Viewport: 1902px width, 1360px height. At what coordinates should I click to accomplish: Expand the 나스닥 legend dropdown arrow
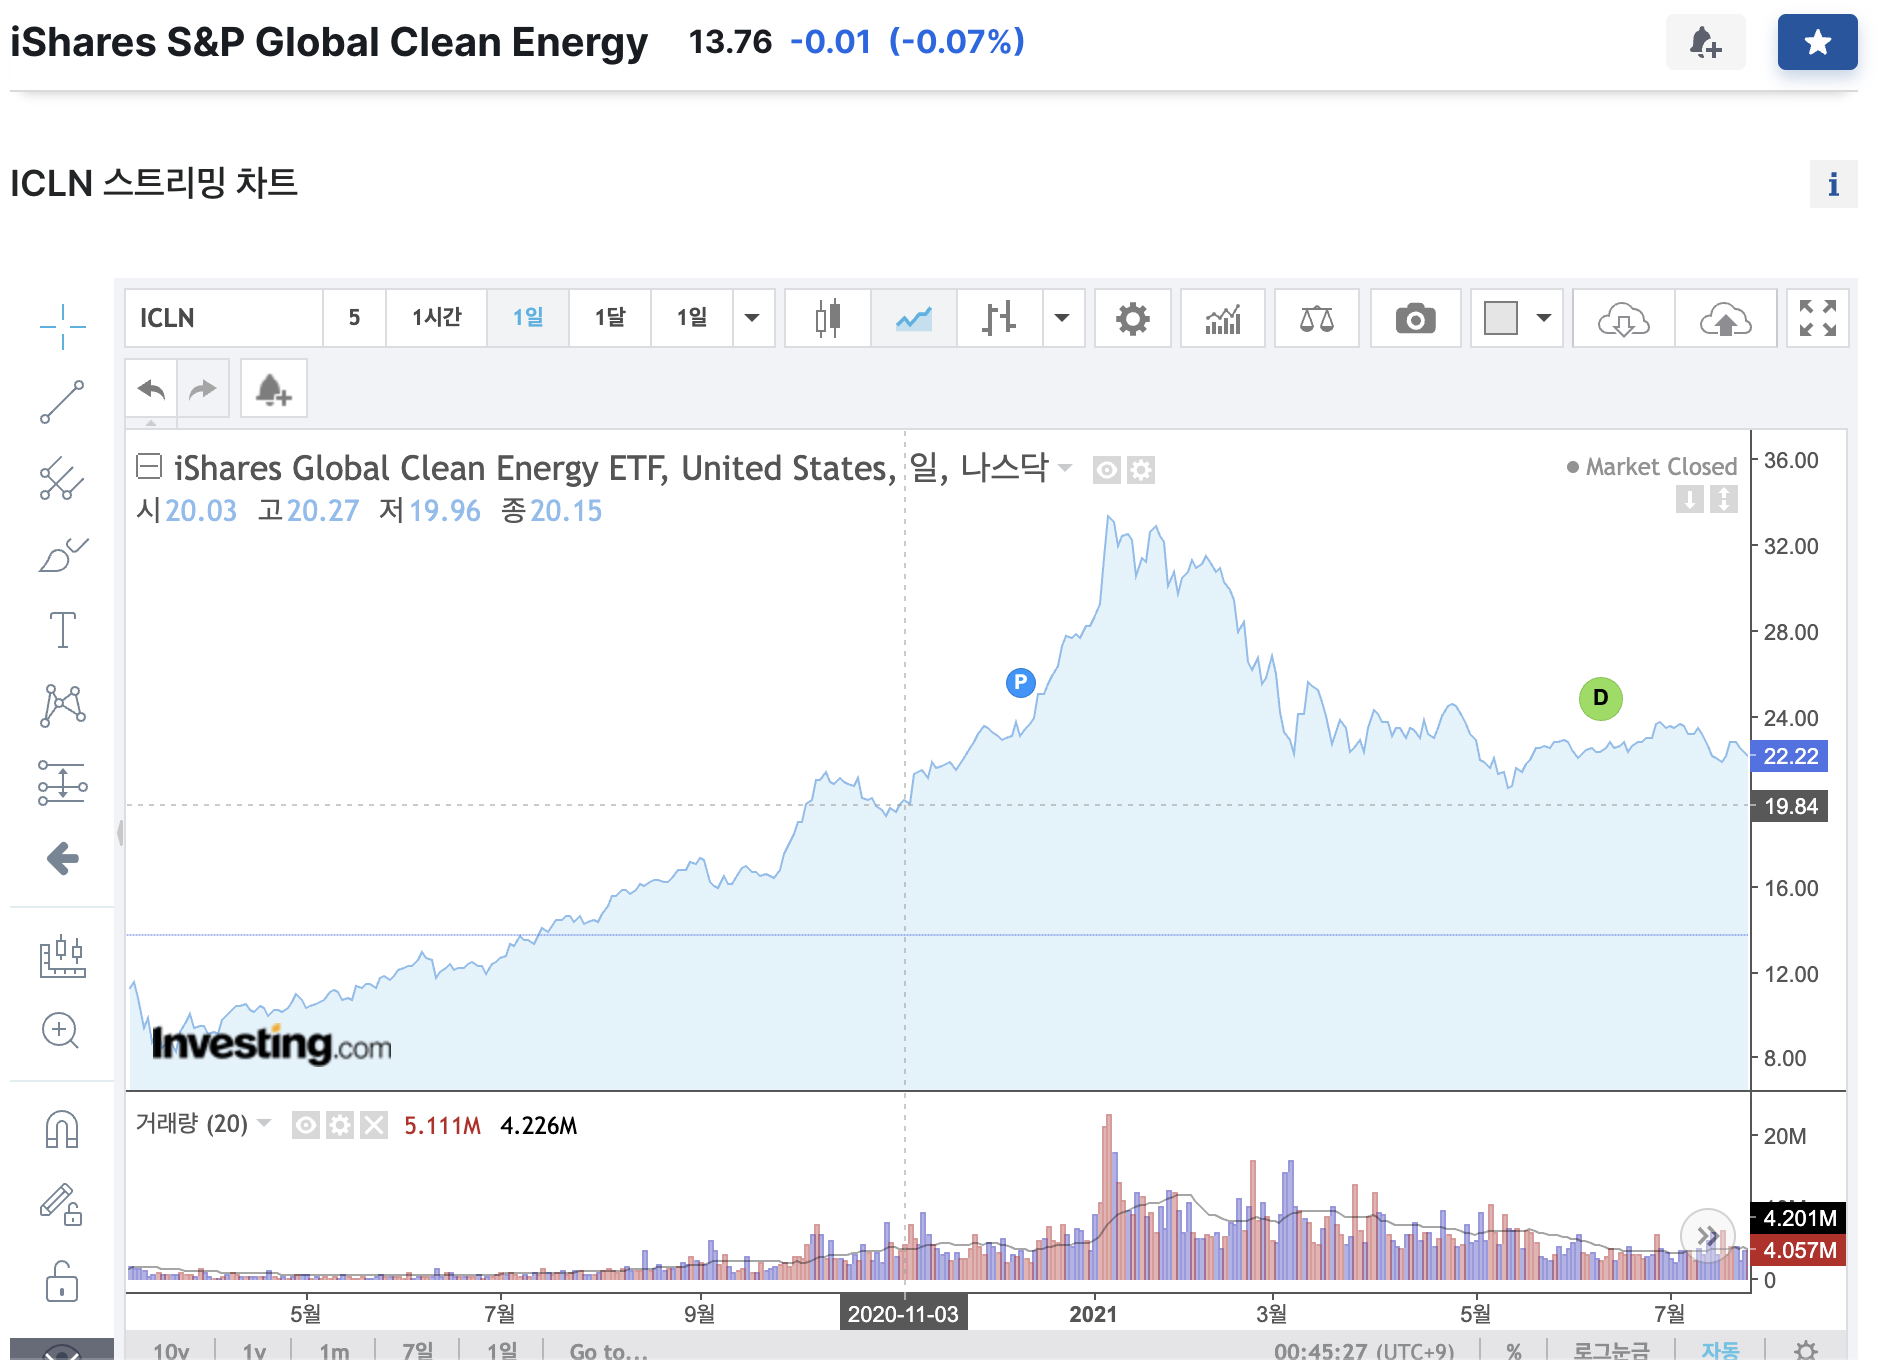1065,468
